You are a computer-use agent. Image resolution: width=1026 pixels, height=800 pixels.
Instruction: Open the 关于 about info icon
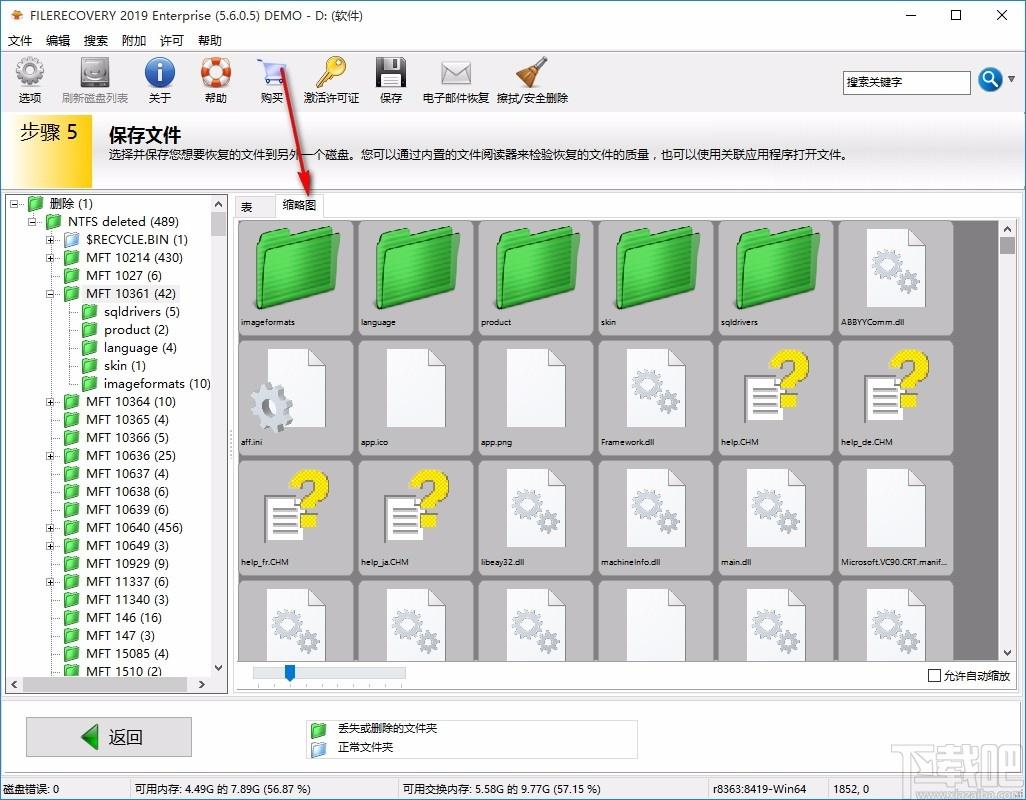pyautogui.click(x=160, y=72)
